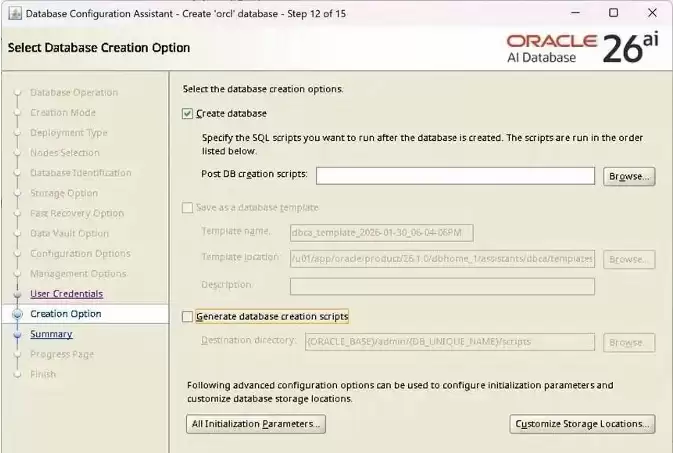Click the Template name field
673x453 pixels.
pos(382,233)
